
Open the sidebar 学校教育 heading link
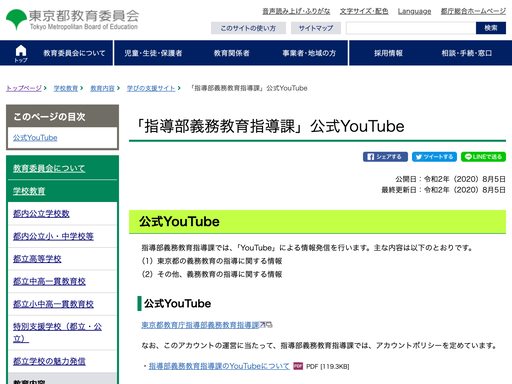tap(29, 191)
